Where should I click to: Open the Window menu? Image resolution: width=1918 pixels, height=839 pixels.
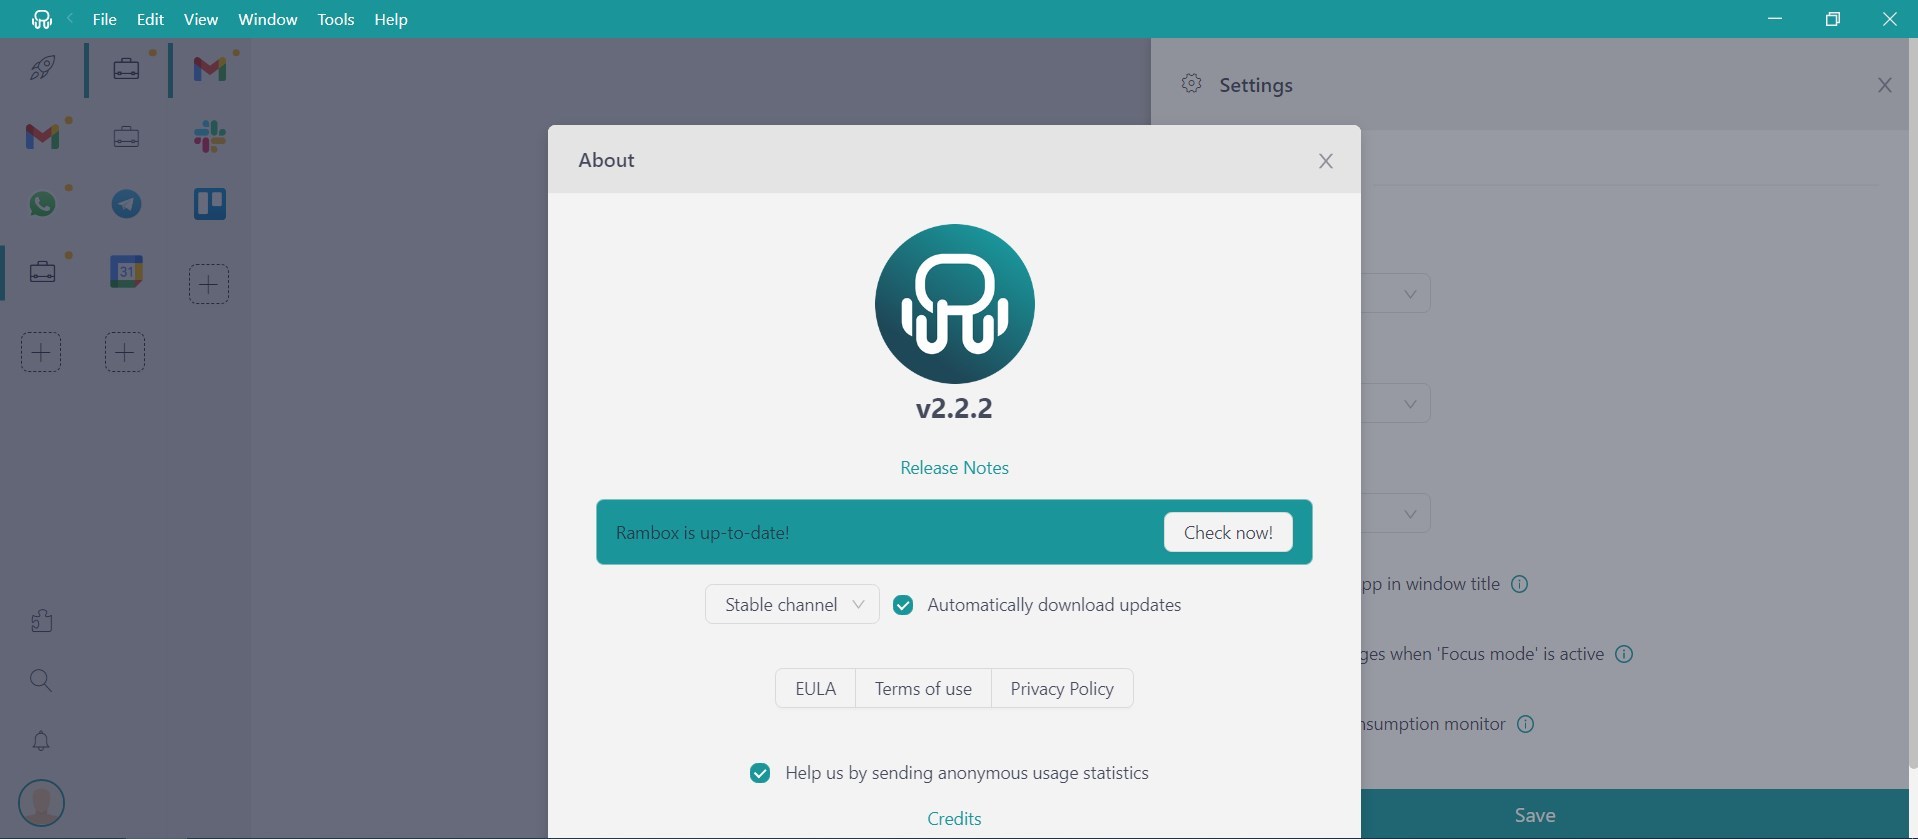(268, 19)
